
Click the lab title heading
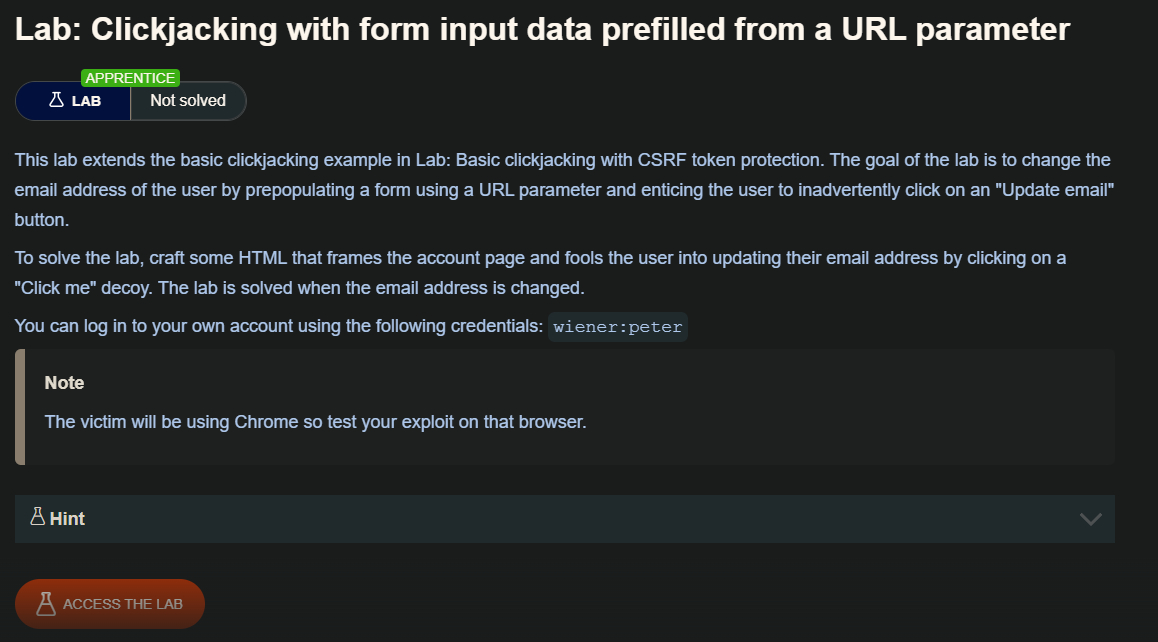(542, 29)
